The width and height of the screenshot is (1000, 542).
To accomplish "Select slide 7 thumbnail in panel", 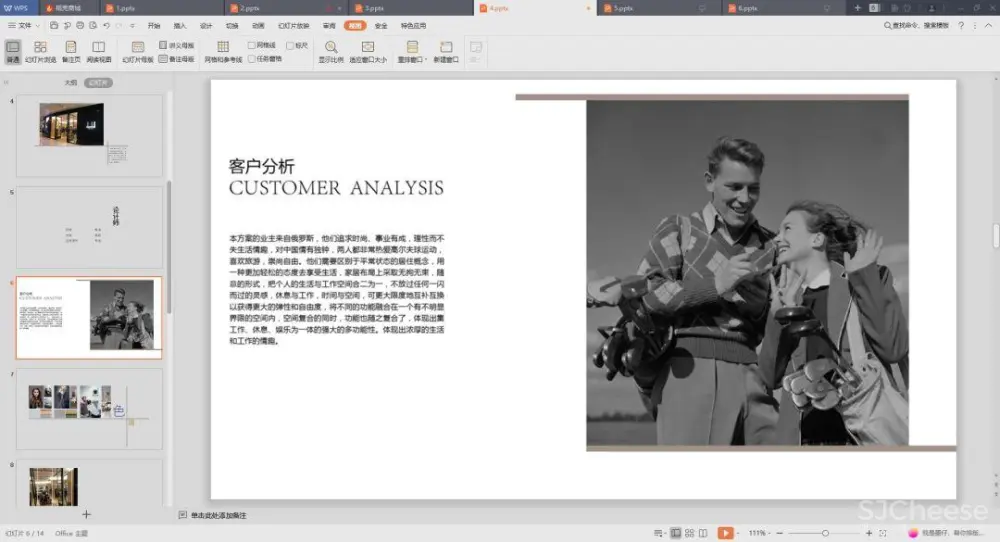I will coord(89,407).
